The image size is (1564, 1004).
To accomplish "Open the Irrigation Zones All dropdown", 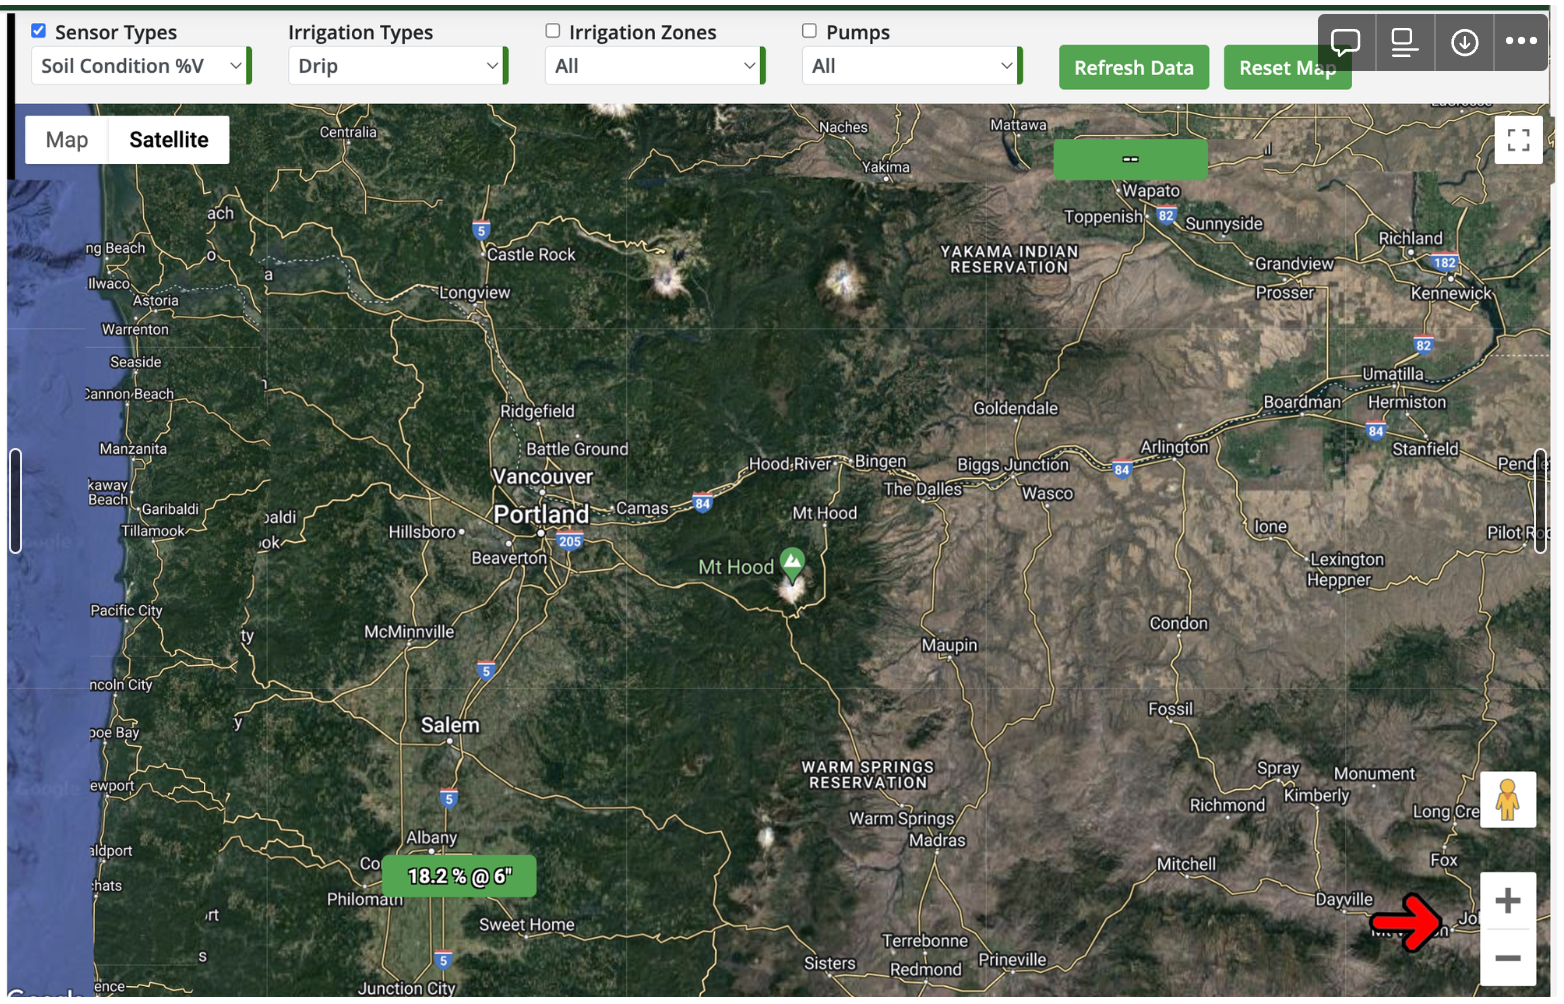I will pos(655,66).
